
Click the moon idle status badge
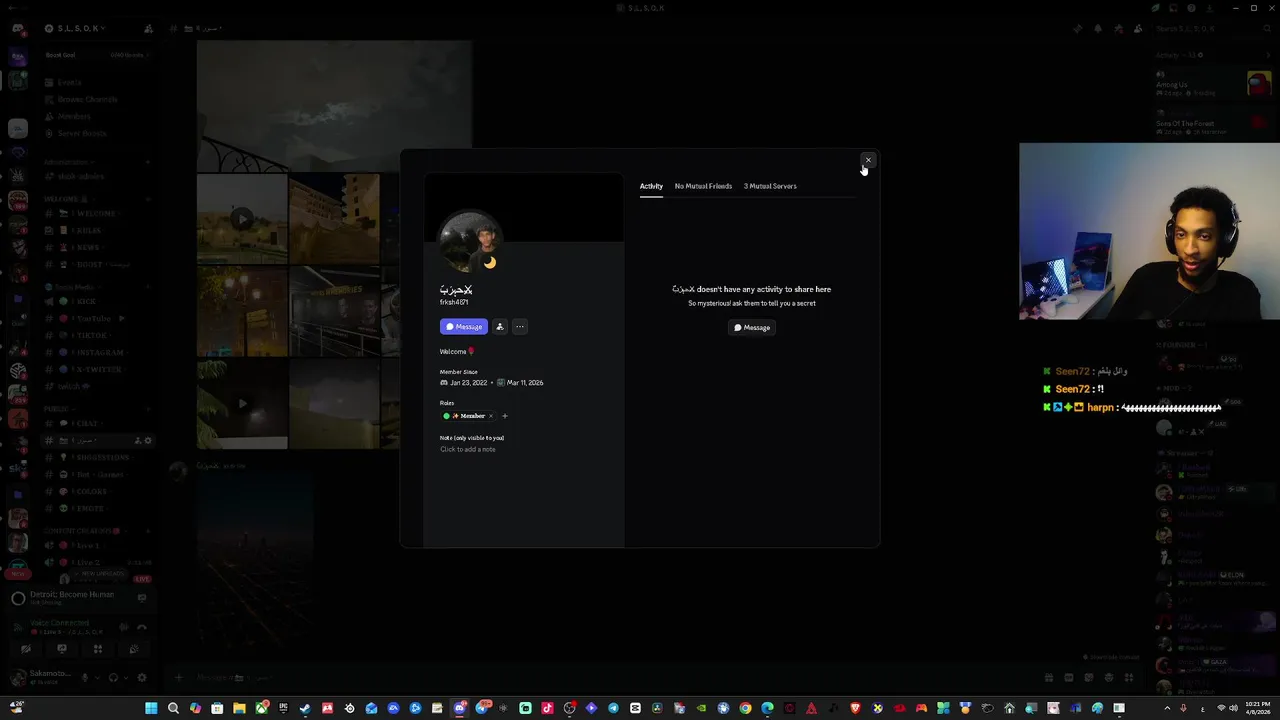click(489, 262)
